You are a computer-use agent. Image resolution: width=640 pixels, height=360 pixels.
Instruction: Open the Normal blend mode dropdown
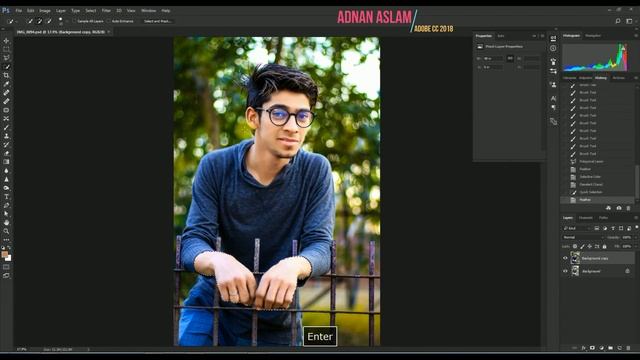[582, 237]
